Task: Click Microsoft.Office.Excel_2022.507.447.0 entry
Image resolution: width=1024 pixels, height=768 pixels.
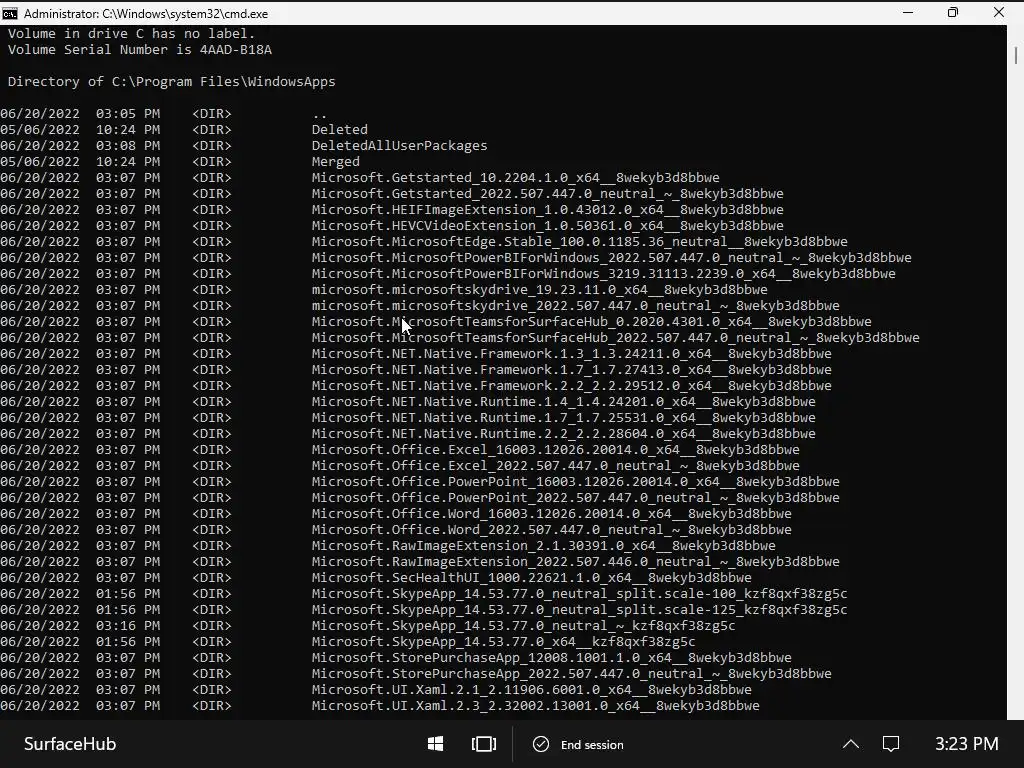Action: (x=555, y=466)
